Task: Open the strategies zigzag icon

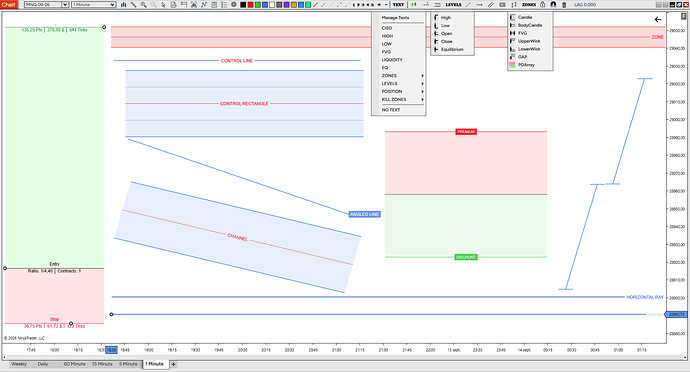Action: click(x=203, y=4)
